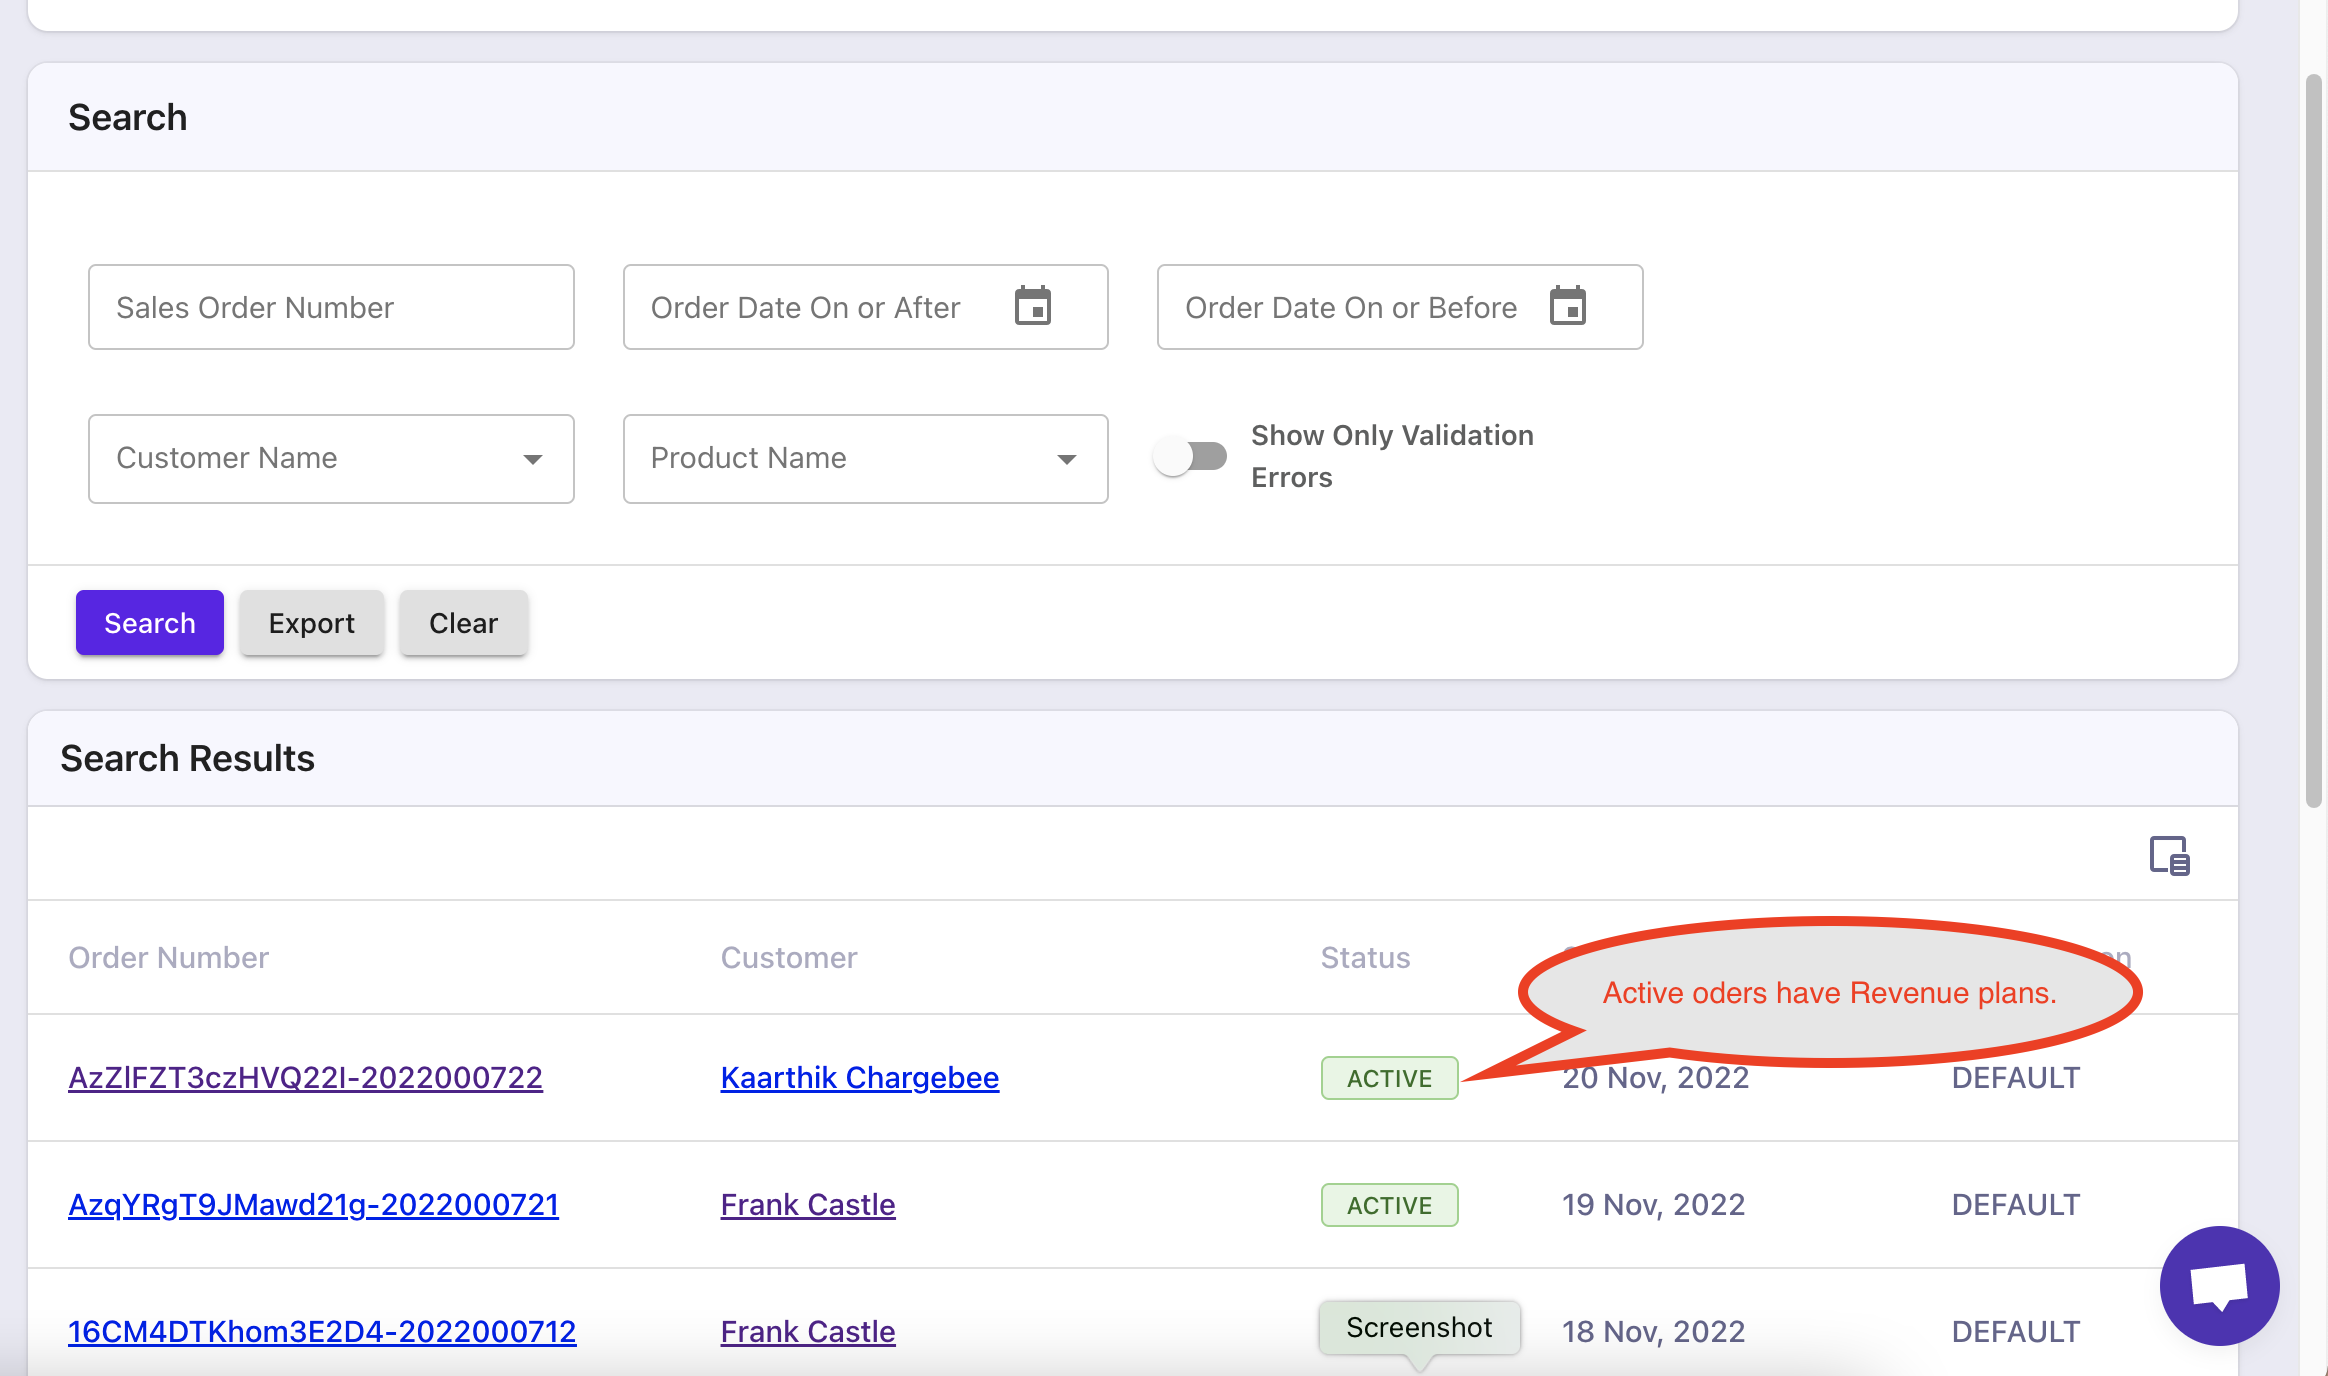
Task: Open Frank Castle link on 19 Nov row
Action: 808,1204
